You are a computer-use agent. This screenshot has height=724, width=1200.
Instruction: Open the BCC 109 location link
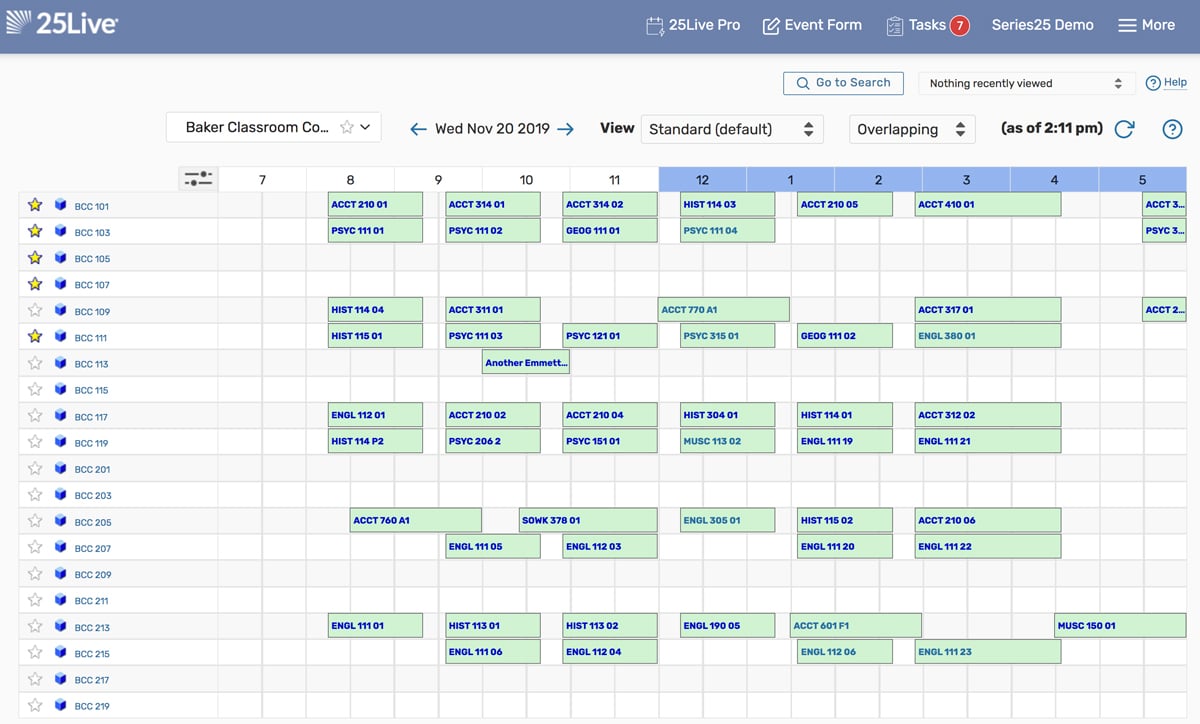(x=92, y=311)
